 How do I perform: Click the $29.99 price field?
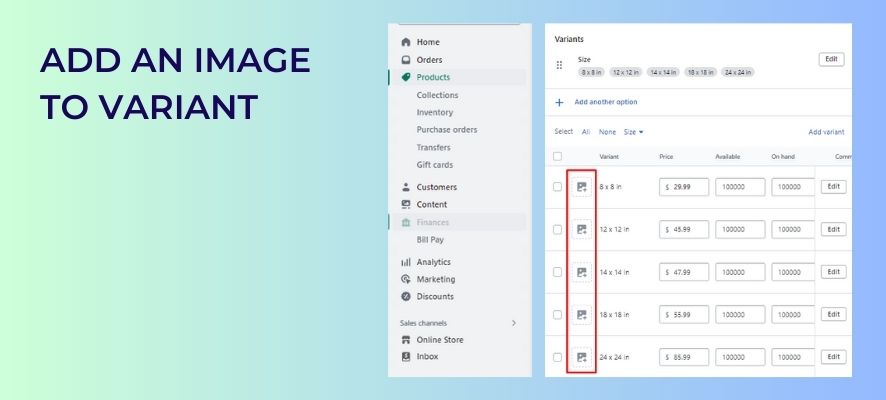[x=684, y=187]
